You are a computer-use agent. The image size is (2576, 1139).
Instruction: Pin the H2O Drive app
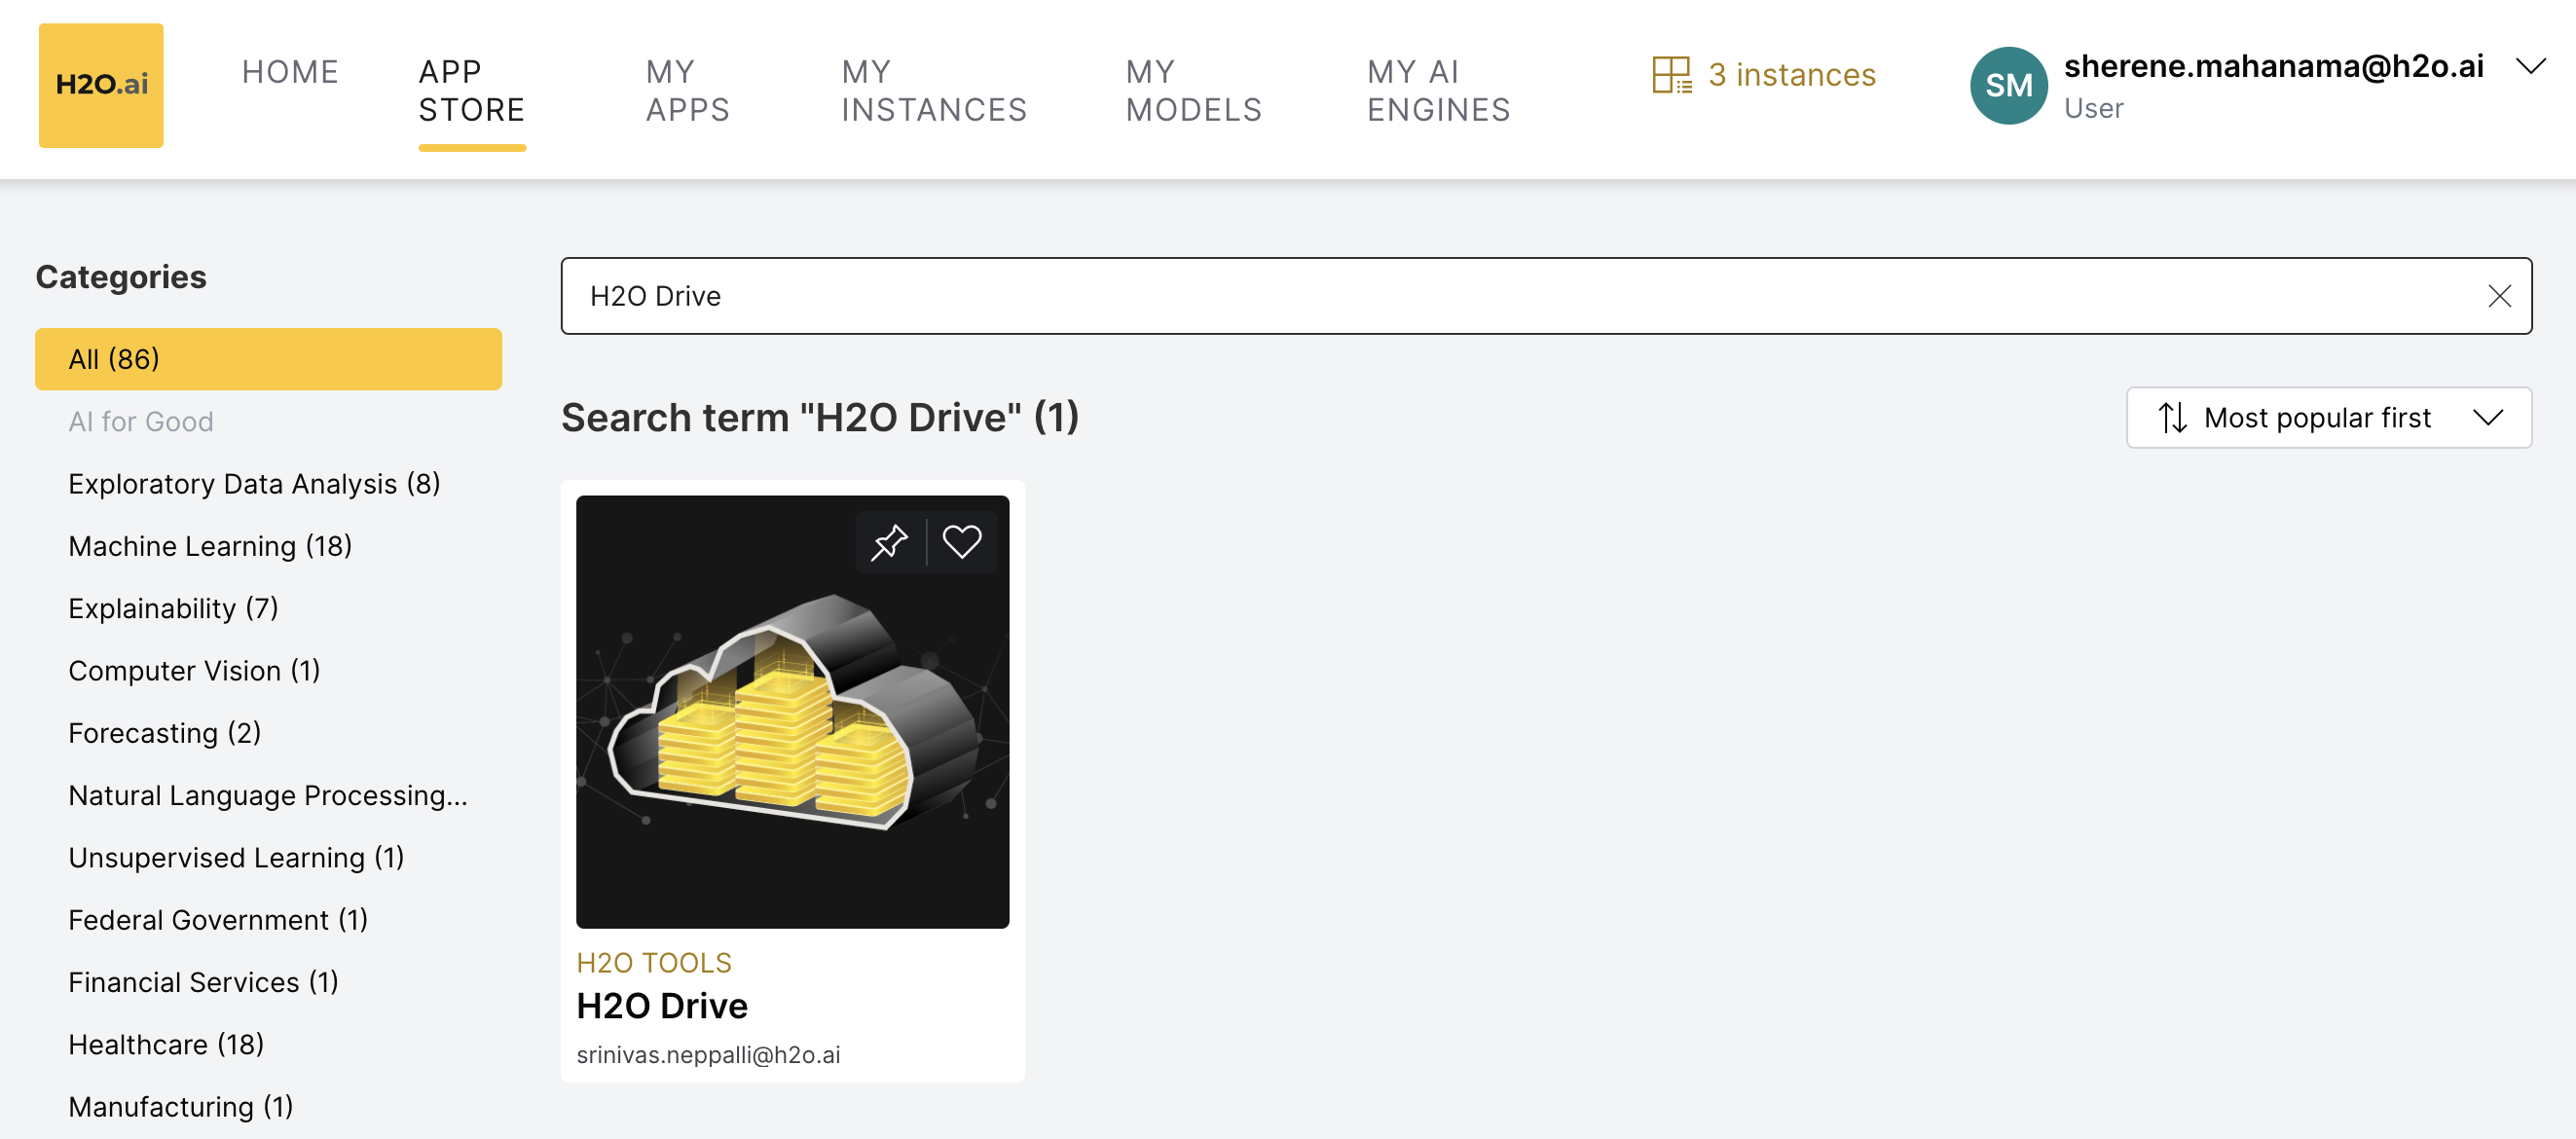pyautogui.click(x=889, y=543)
